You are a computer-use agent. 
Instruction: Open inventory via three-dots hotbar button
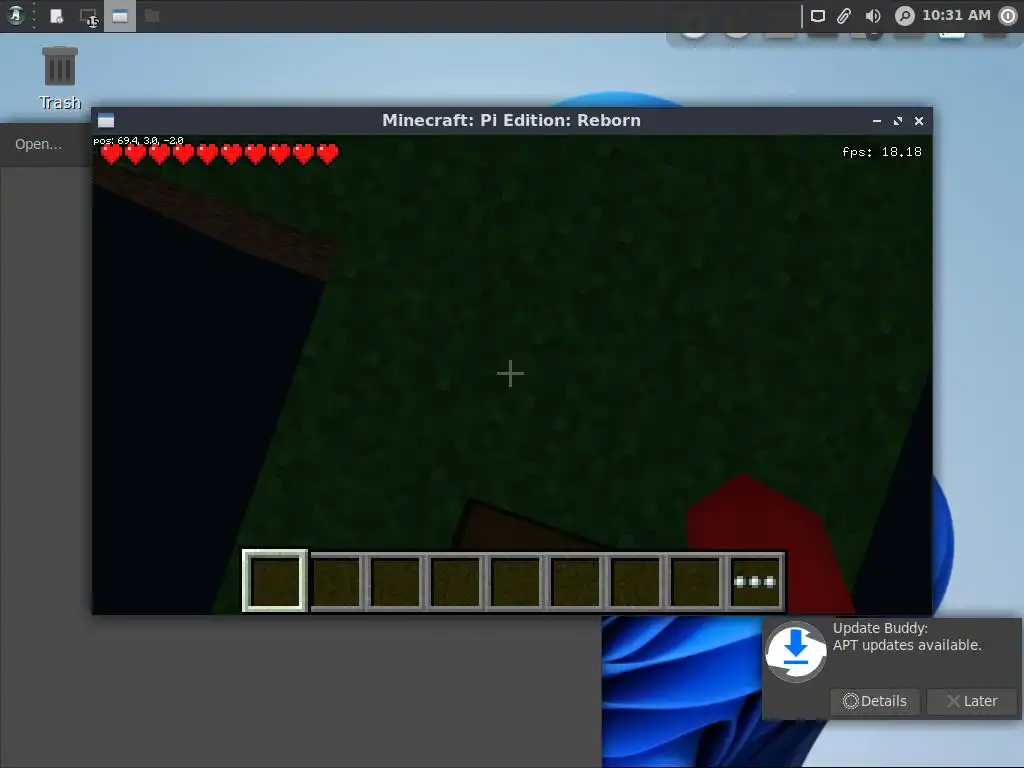[x=755, y=581]
